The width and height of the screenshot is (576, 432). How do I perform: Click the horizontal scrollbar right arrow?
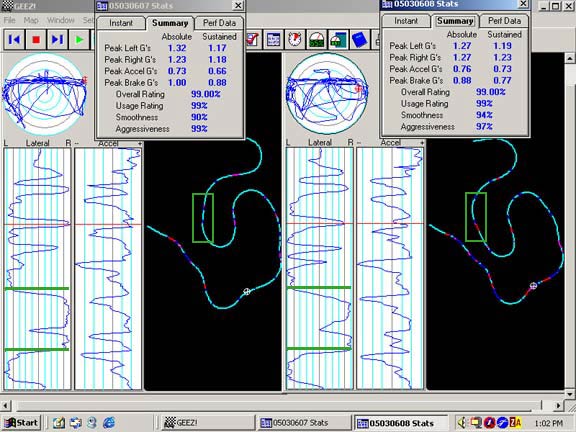pyautogui.click(x=558, y=406)
